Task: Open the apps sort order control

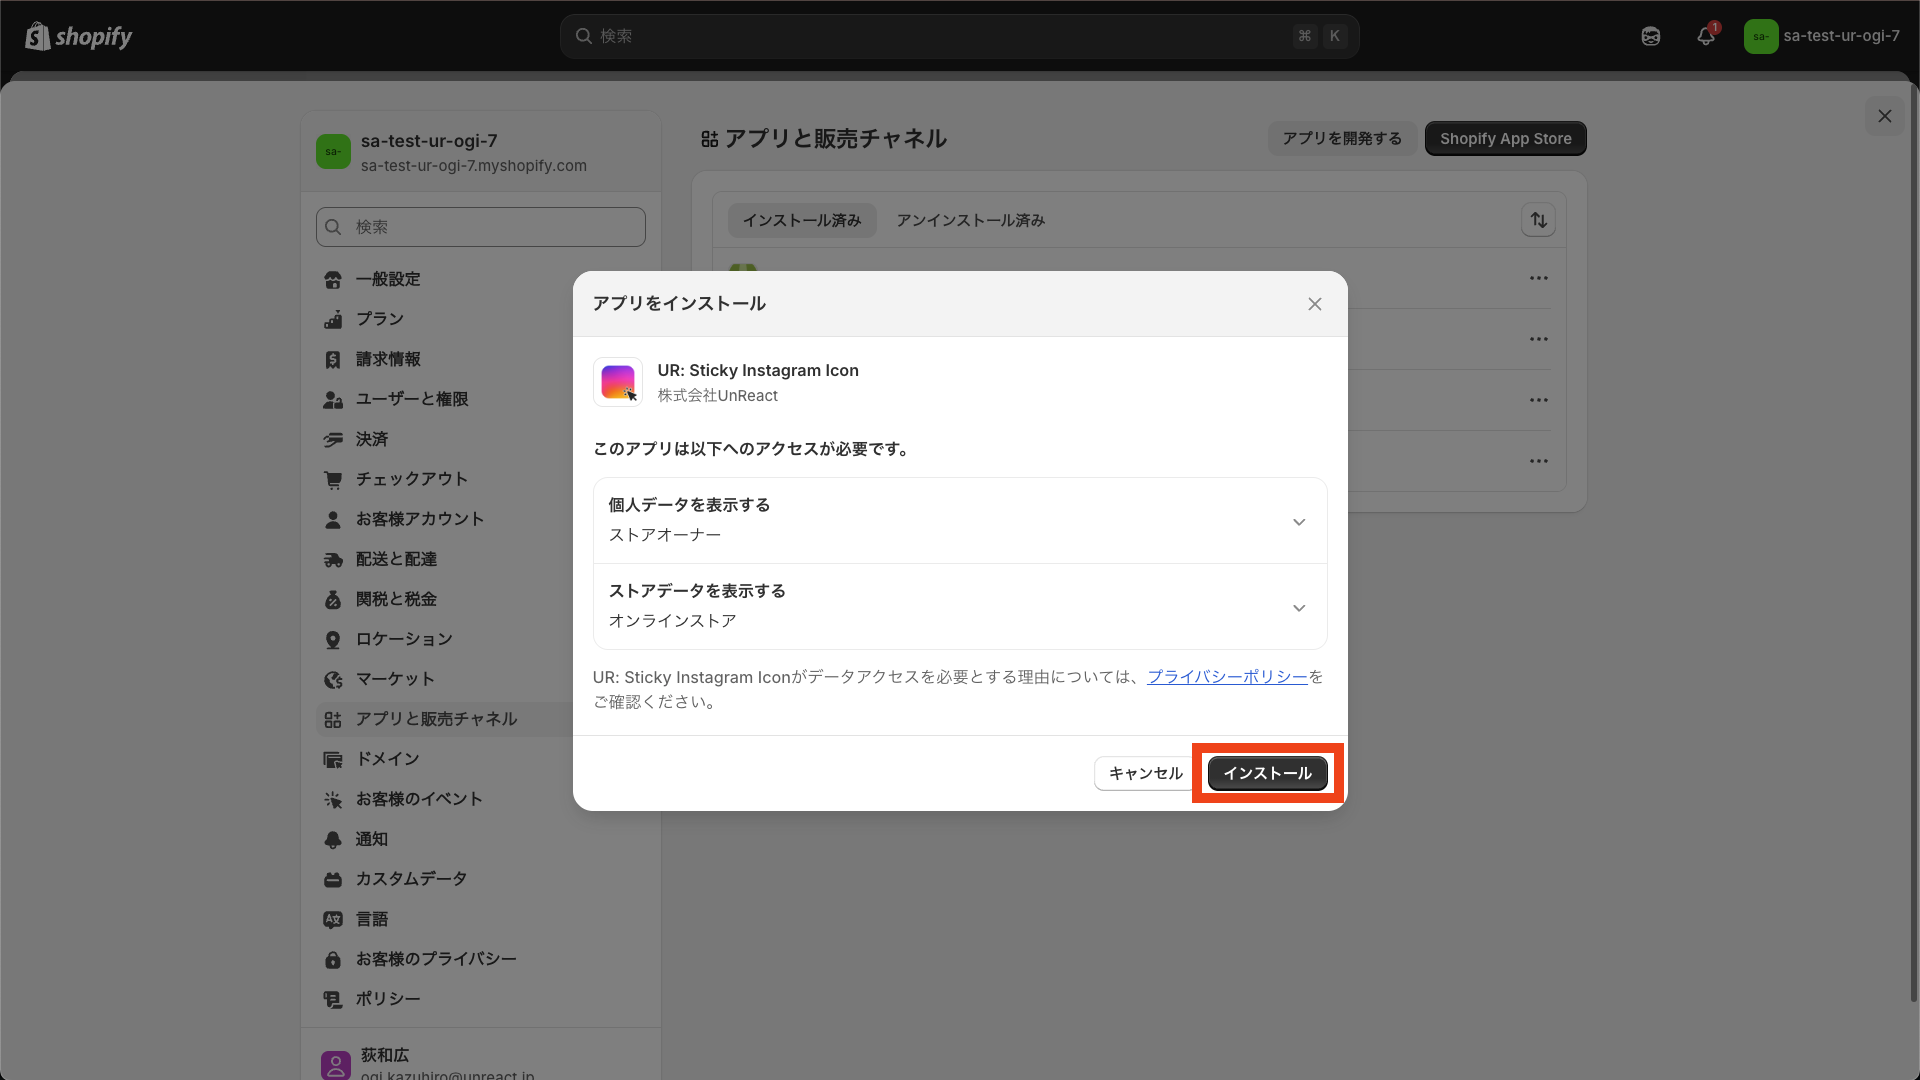Action: [1538, 220]
